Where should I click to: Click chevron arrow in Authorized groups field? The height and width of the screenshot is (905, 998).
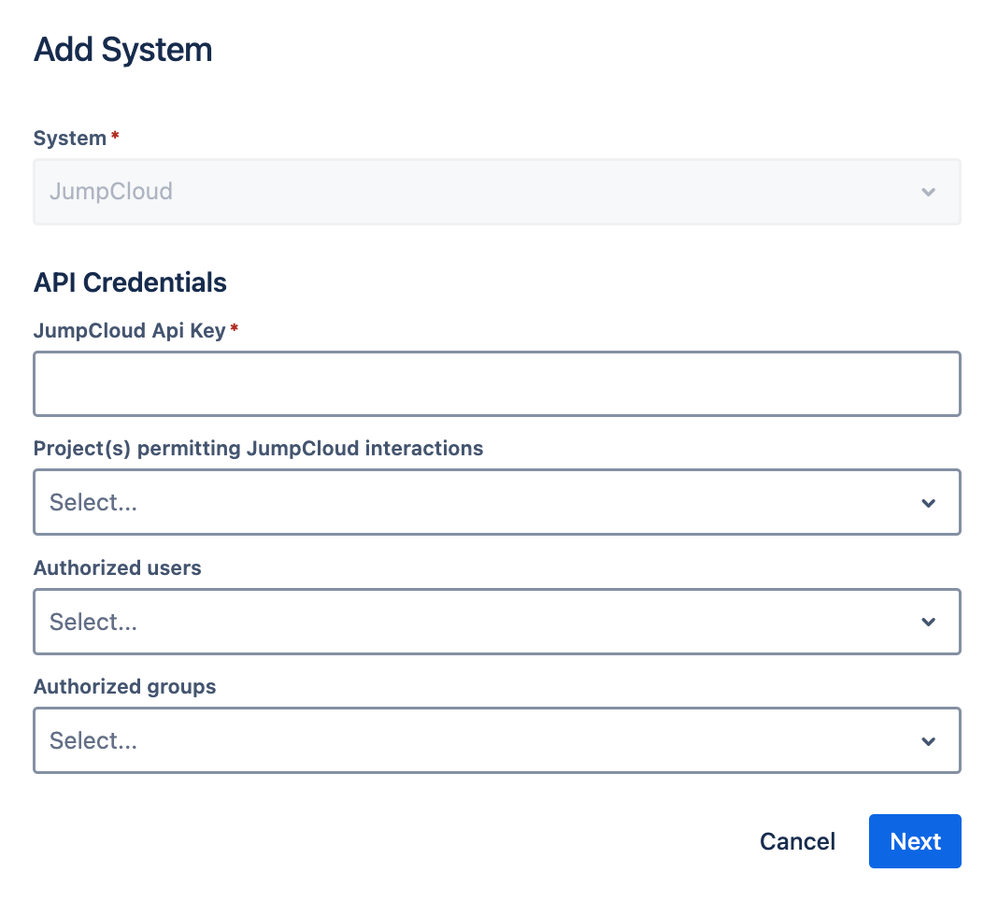(929, 741)
